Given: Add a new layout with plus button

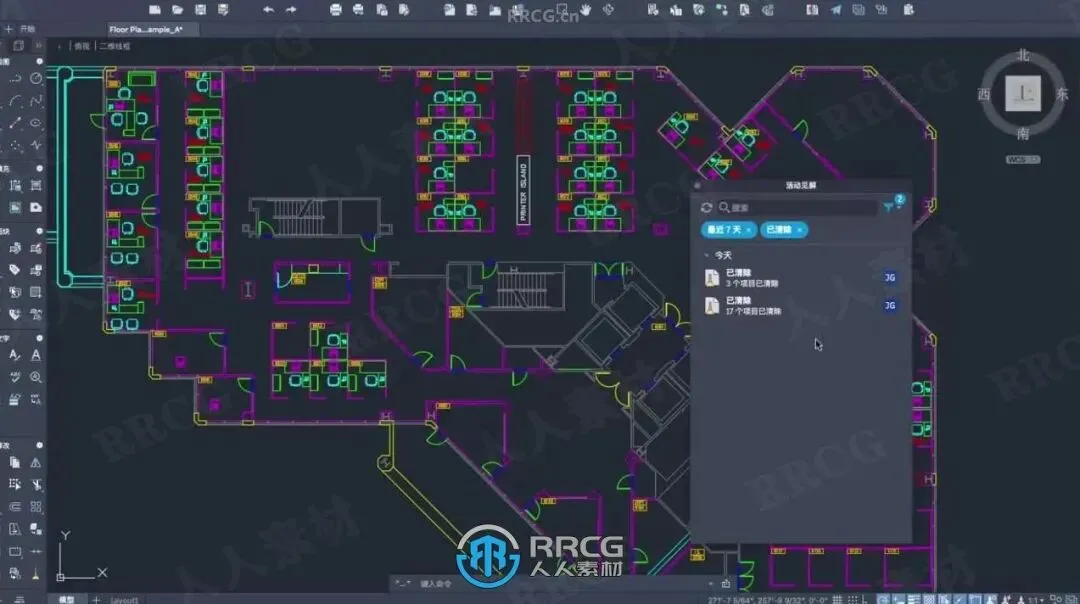Looking at the screenshot, I should [x=96, y=599].
